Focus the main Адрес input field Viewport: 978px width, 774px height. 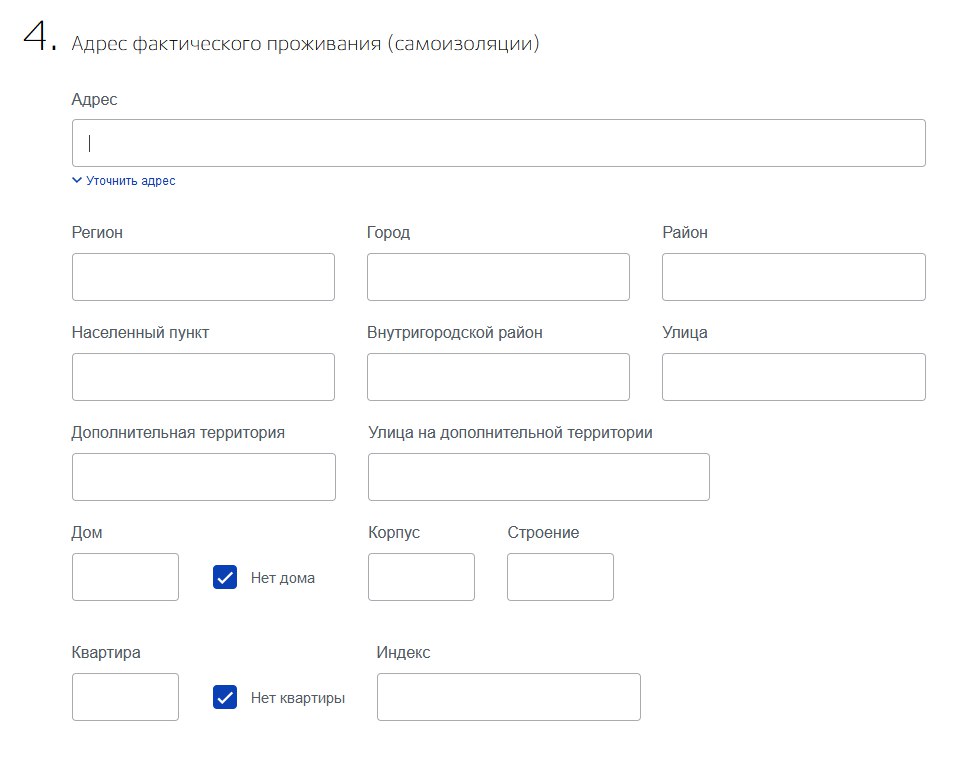[x=499, y=143]
